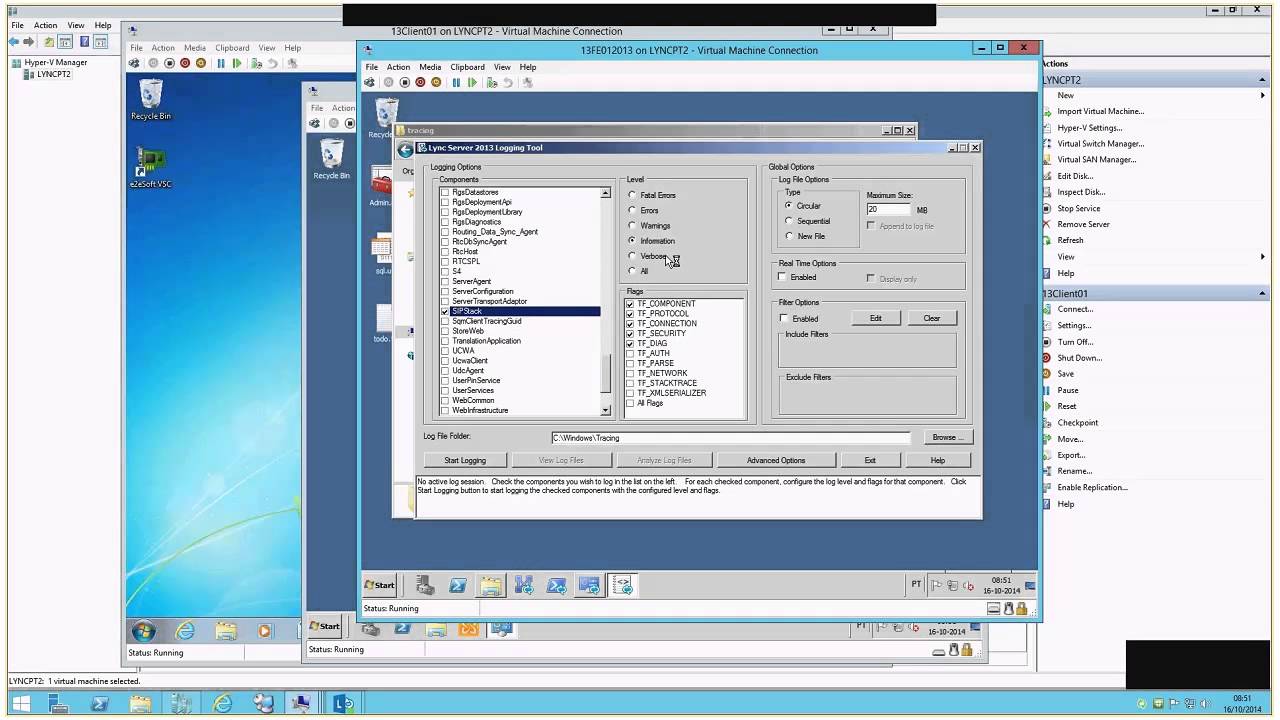
Task: Click filter Edit button
Action: click(875, 318)
